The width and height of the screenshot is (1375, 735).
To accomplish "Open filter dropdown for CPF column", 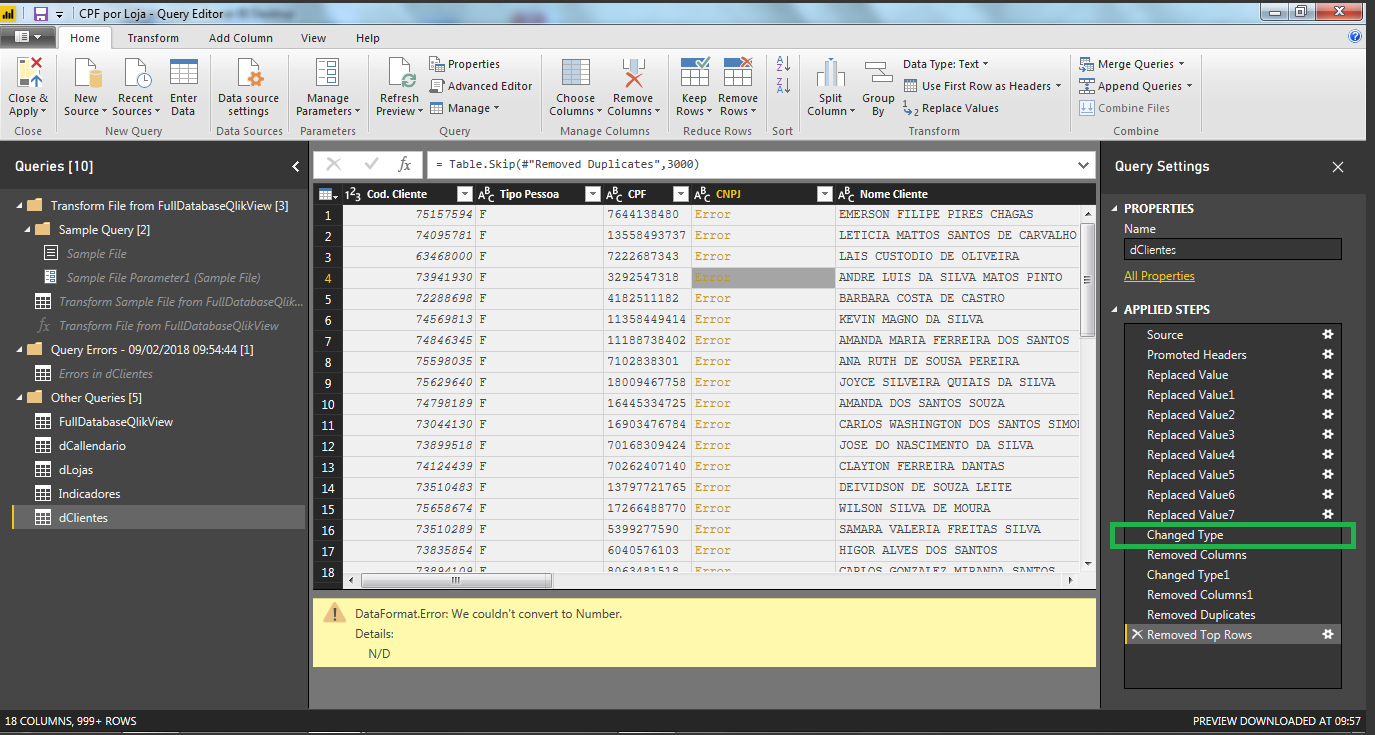I will coord(681,194).
